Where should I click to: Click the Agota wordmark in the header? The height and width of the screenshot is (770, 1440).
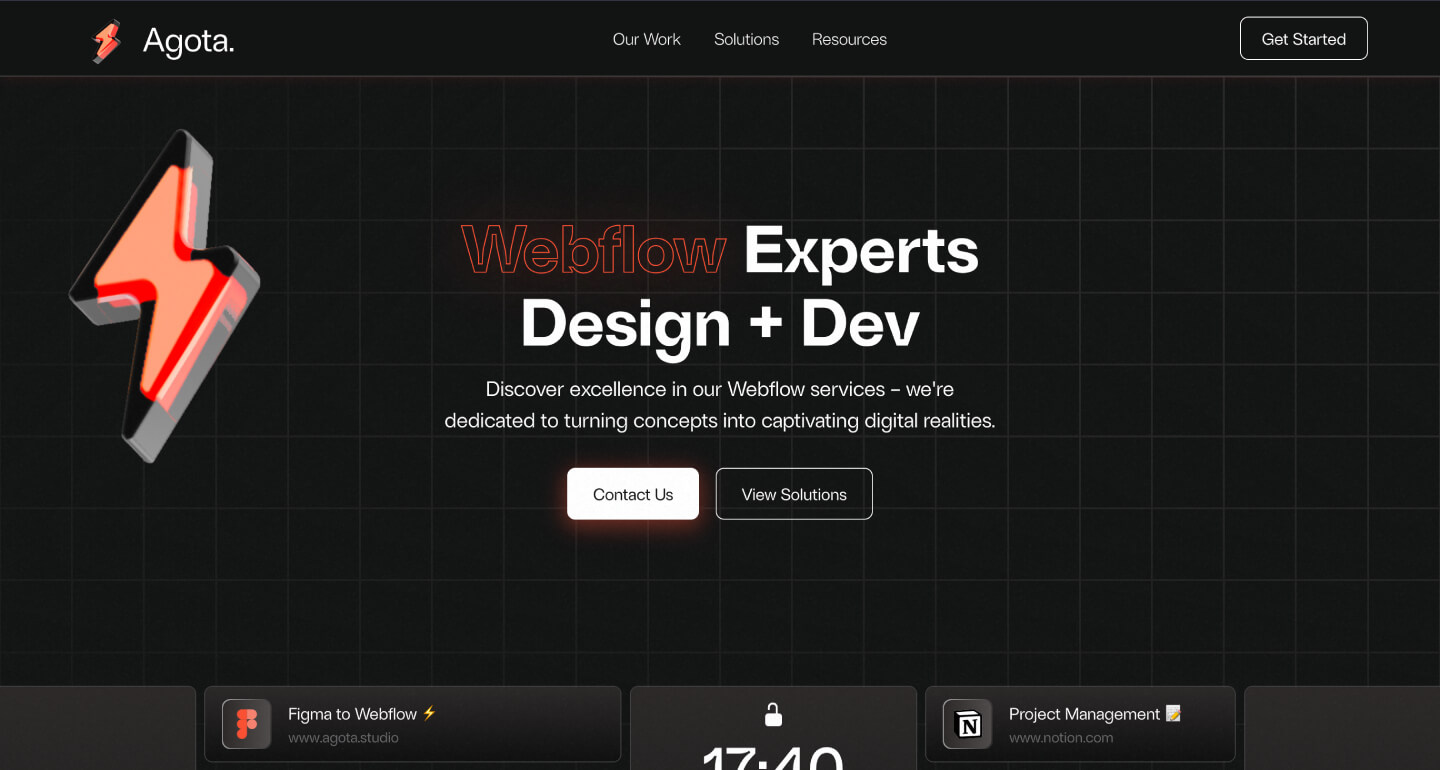190,41
